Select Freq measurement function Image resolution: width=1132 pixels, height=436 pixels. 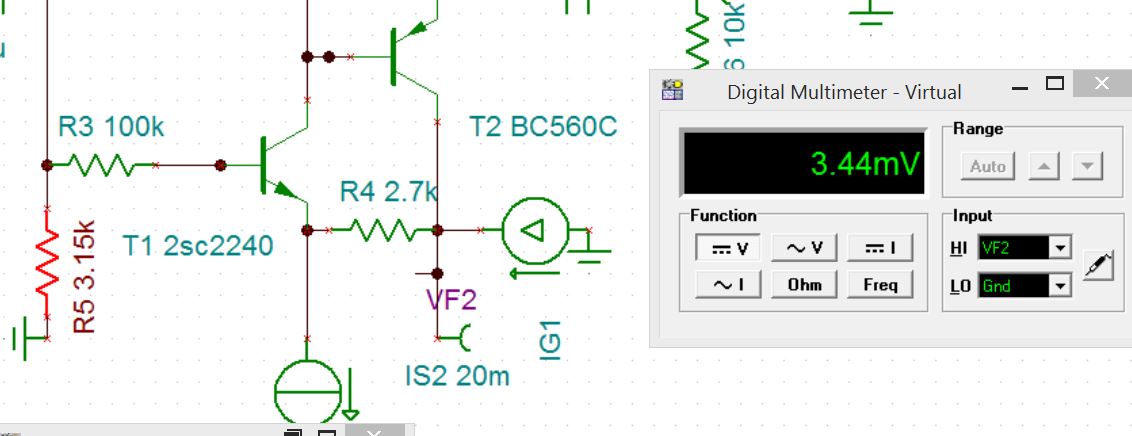tap(880, 284)
